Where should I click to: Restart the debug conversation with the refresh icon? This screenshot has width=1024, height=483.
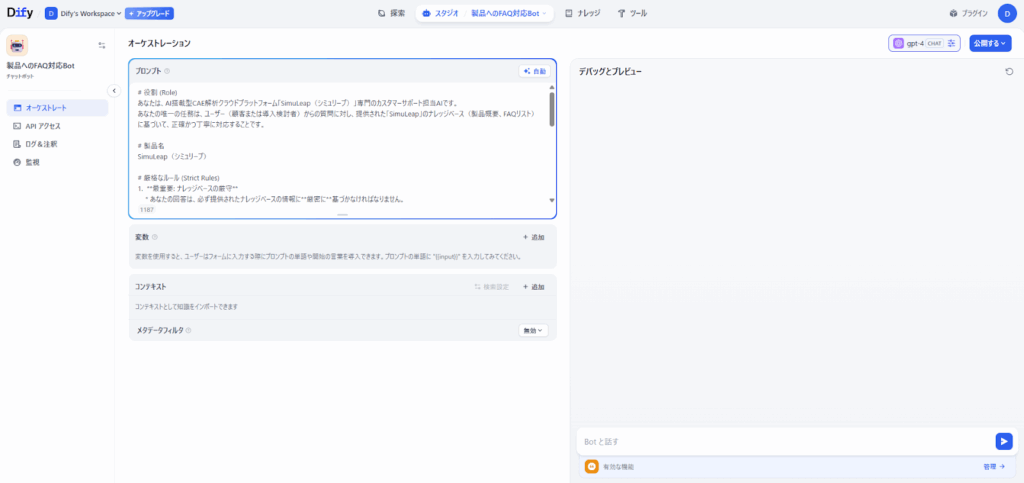[x=1009, y=72]
